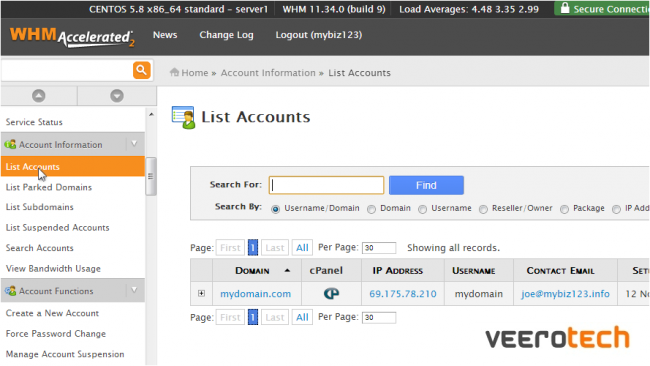
Task: Select Package search-by radio button
Action: (x=564, y=209)
